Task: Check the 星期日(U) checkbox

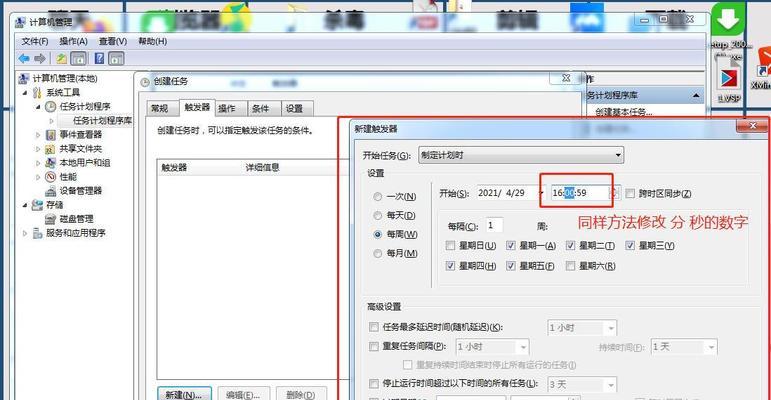Action: click(x=450, y=245)
